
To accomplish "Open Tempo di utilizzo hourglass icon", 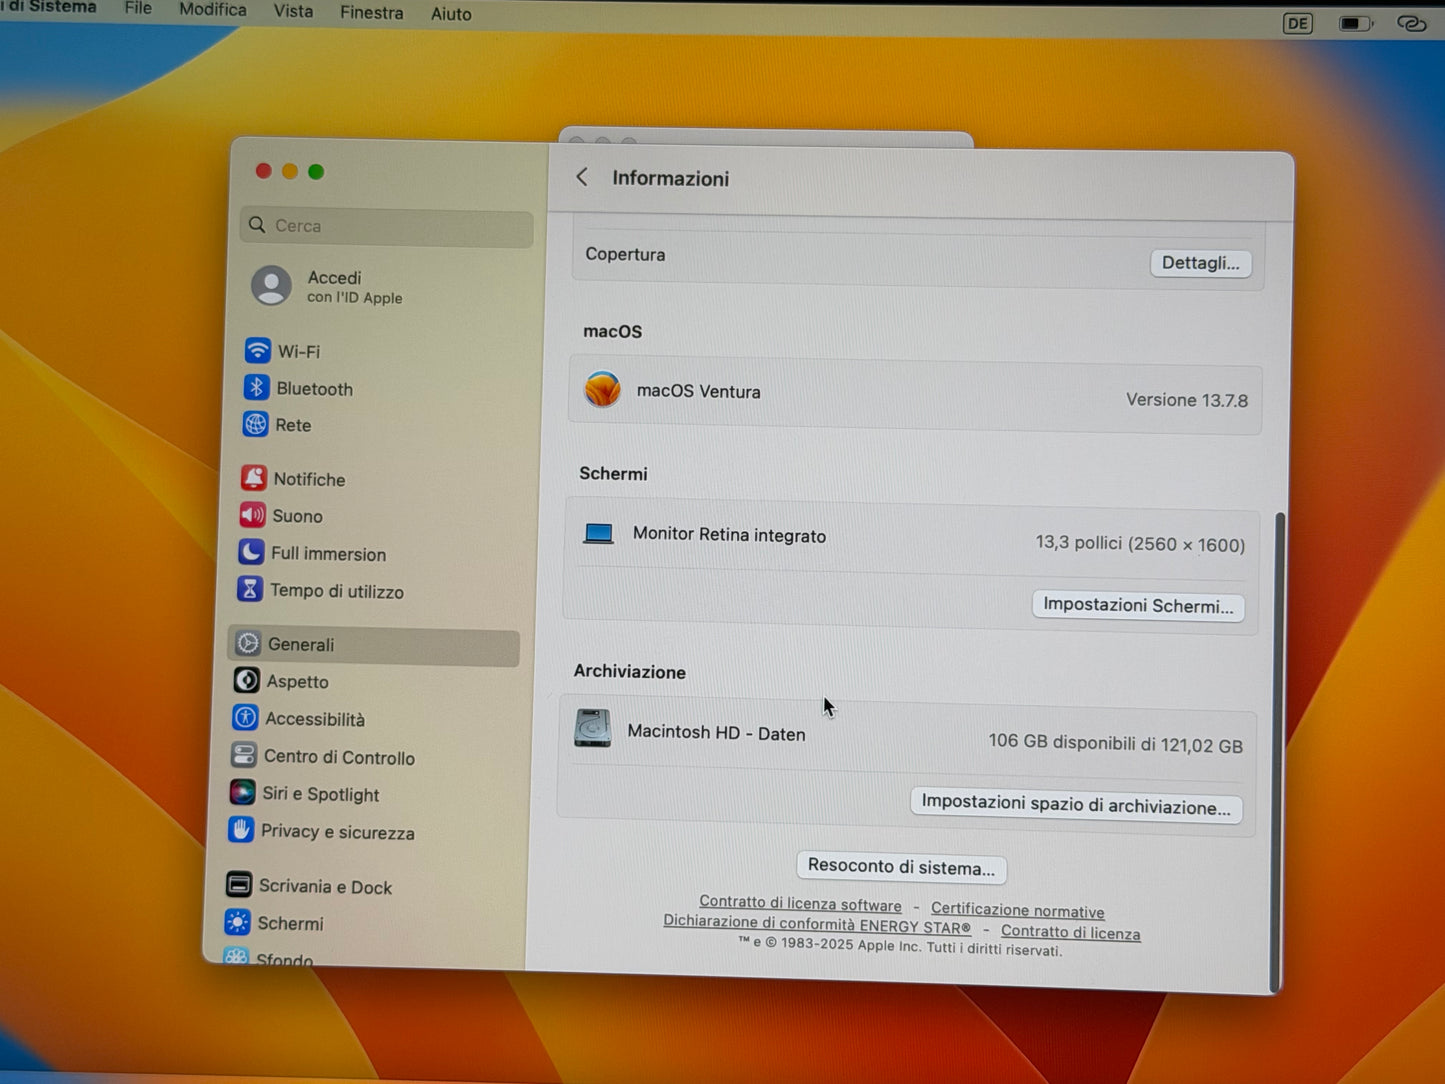I will [250, 589].
